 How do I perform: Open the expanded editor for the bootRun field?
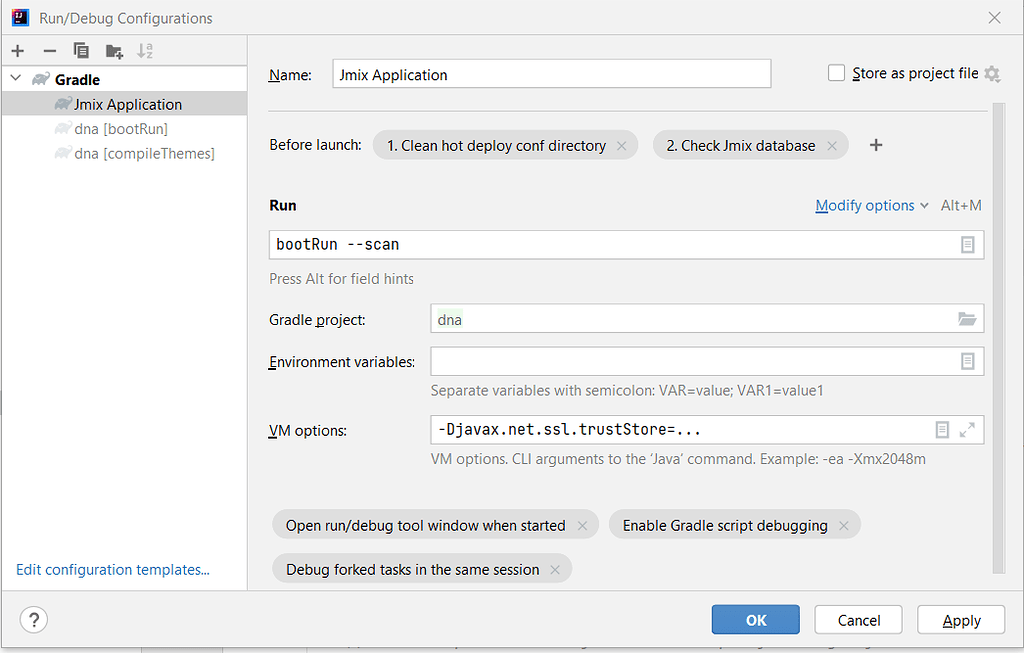[x=967, y=244]
